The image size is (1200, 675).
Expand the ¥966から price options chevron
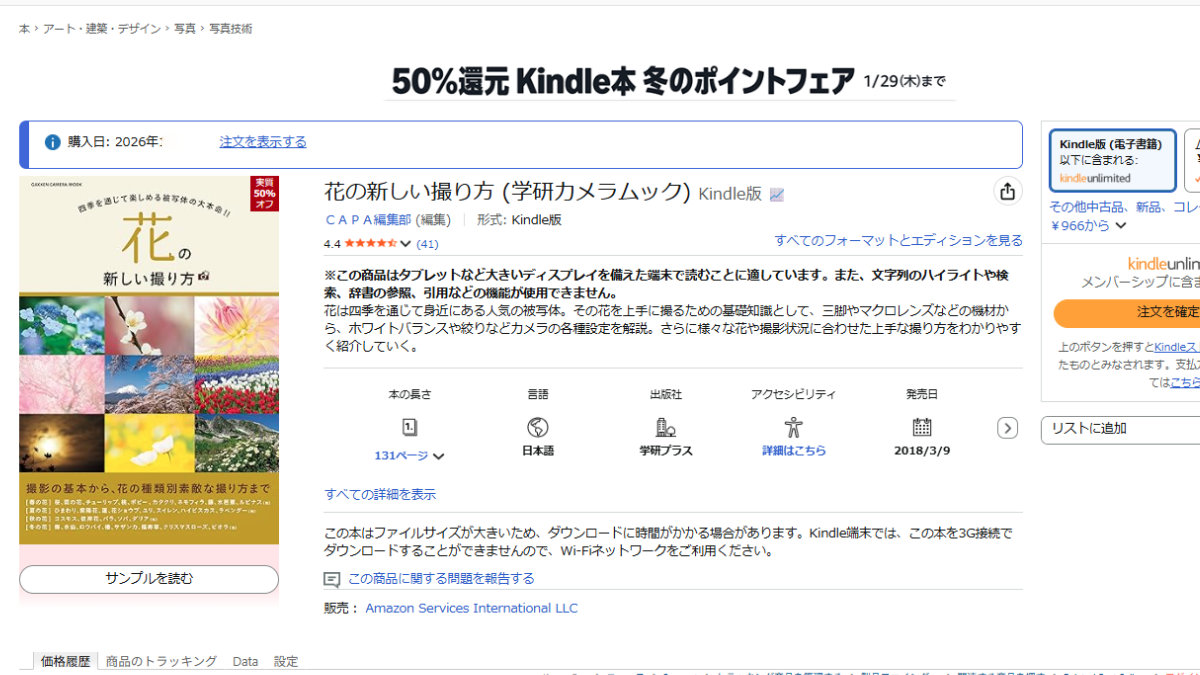pos(1121,226)
